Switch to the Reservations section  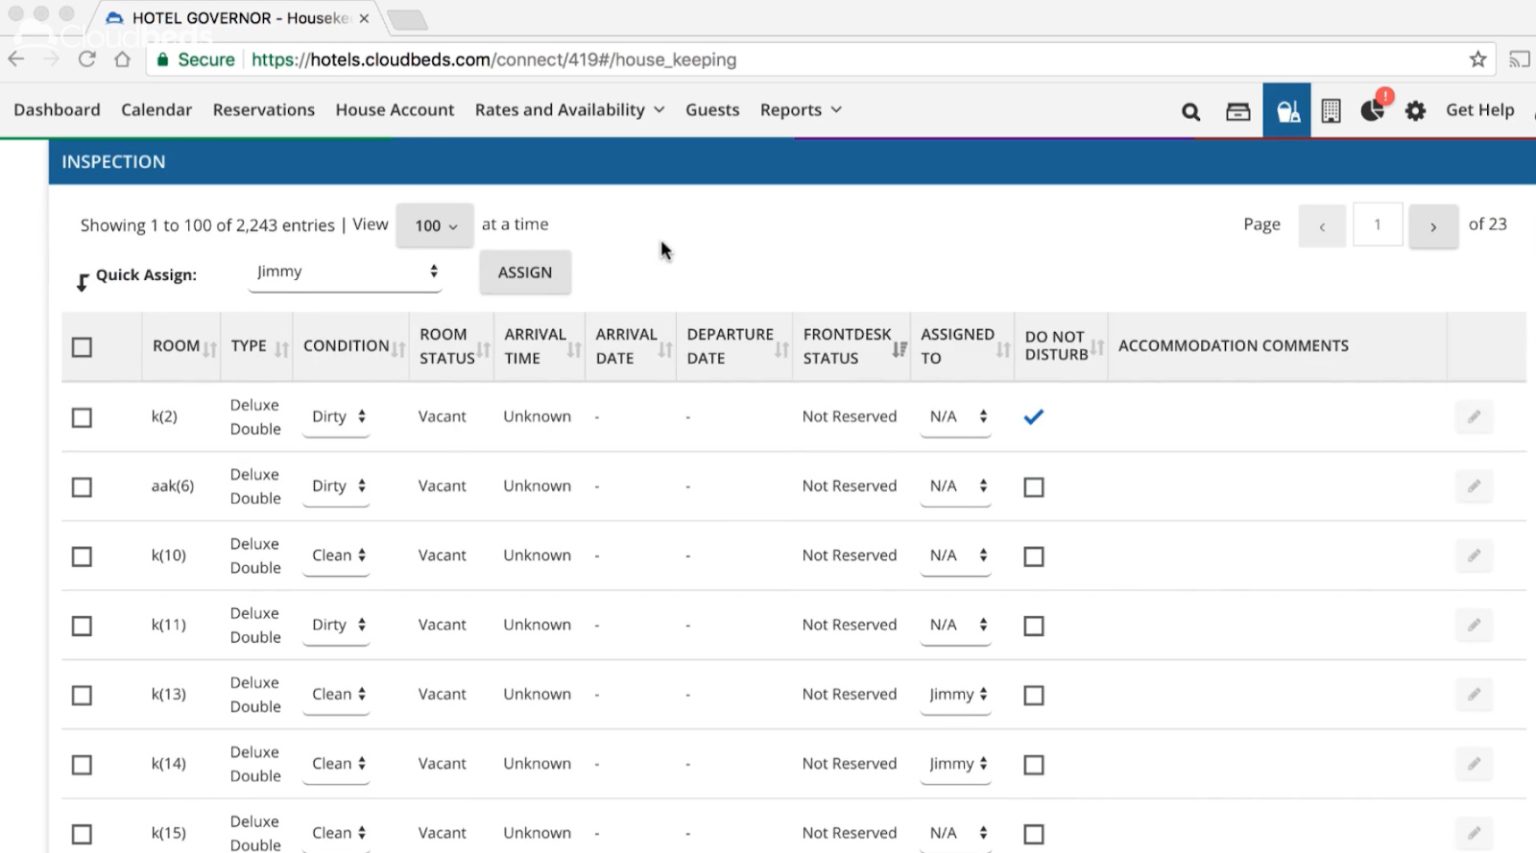263,110
